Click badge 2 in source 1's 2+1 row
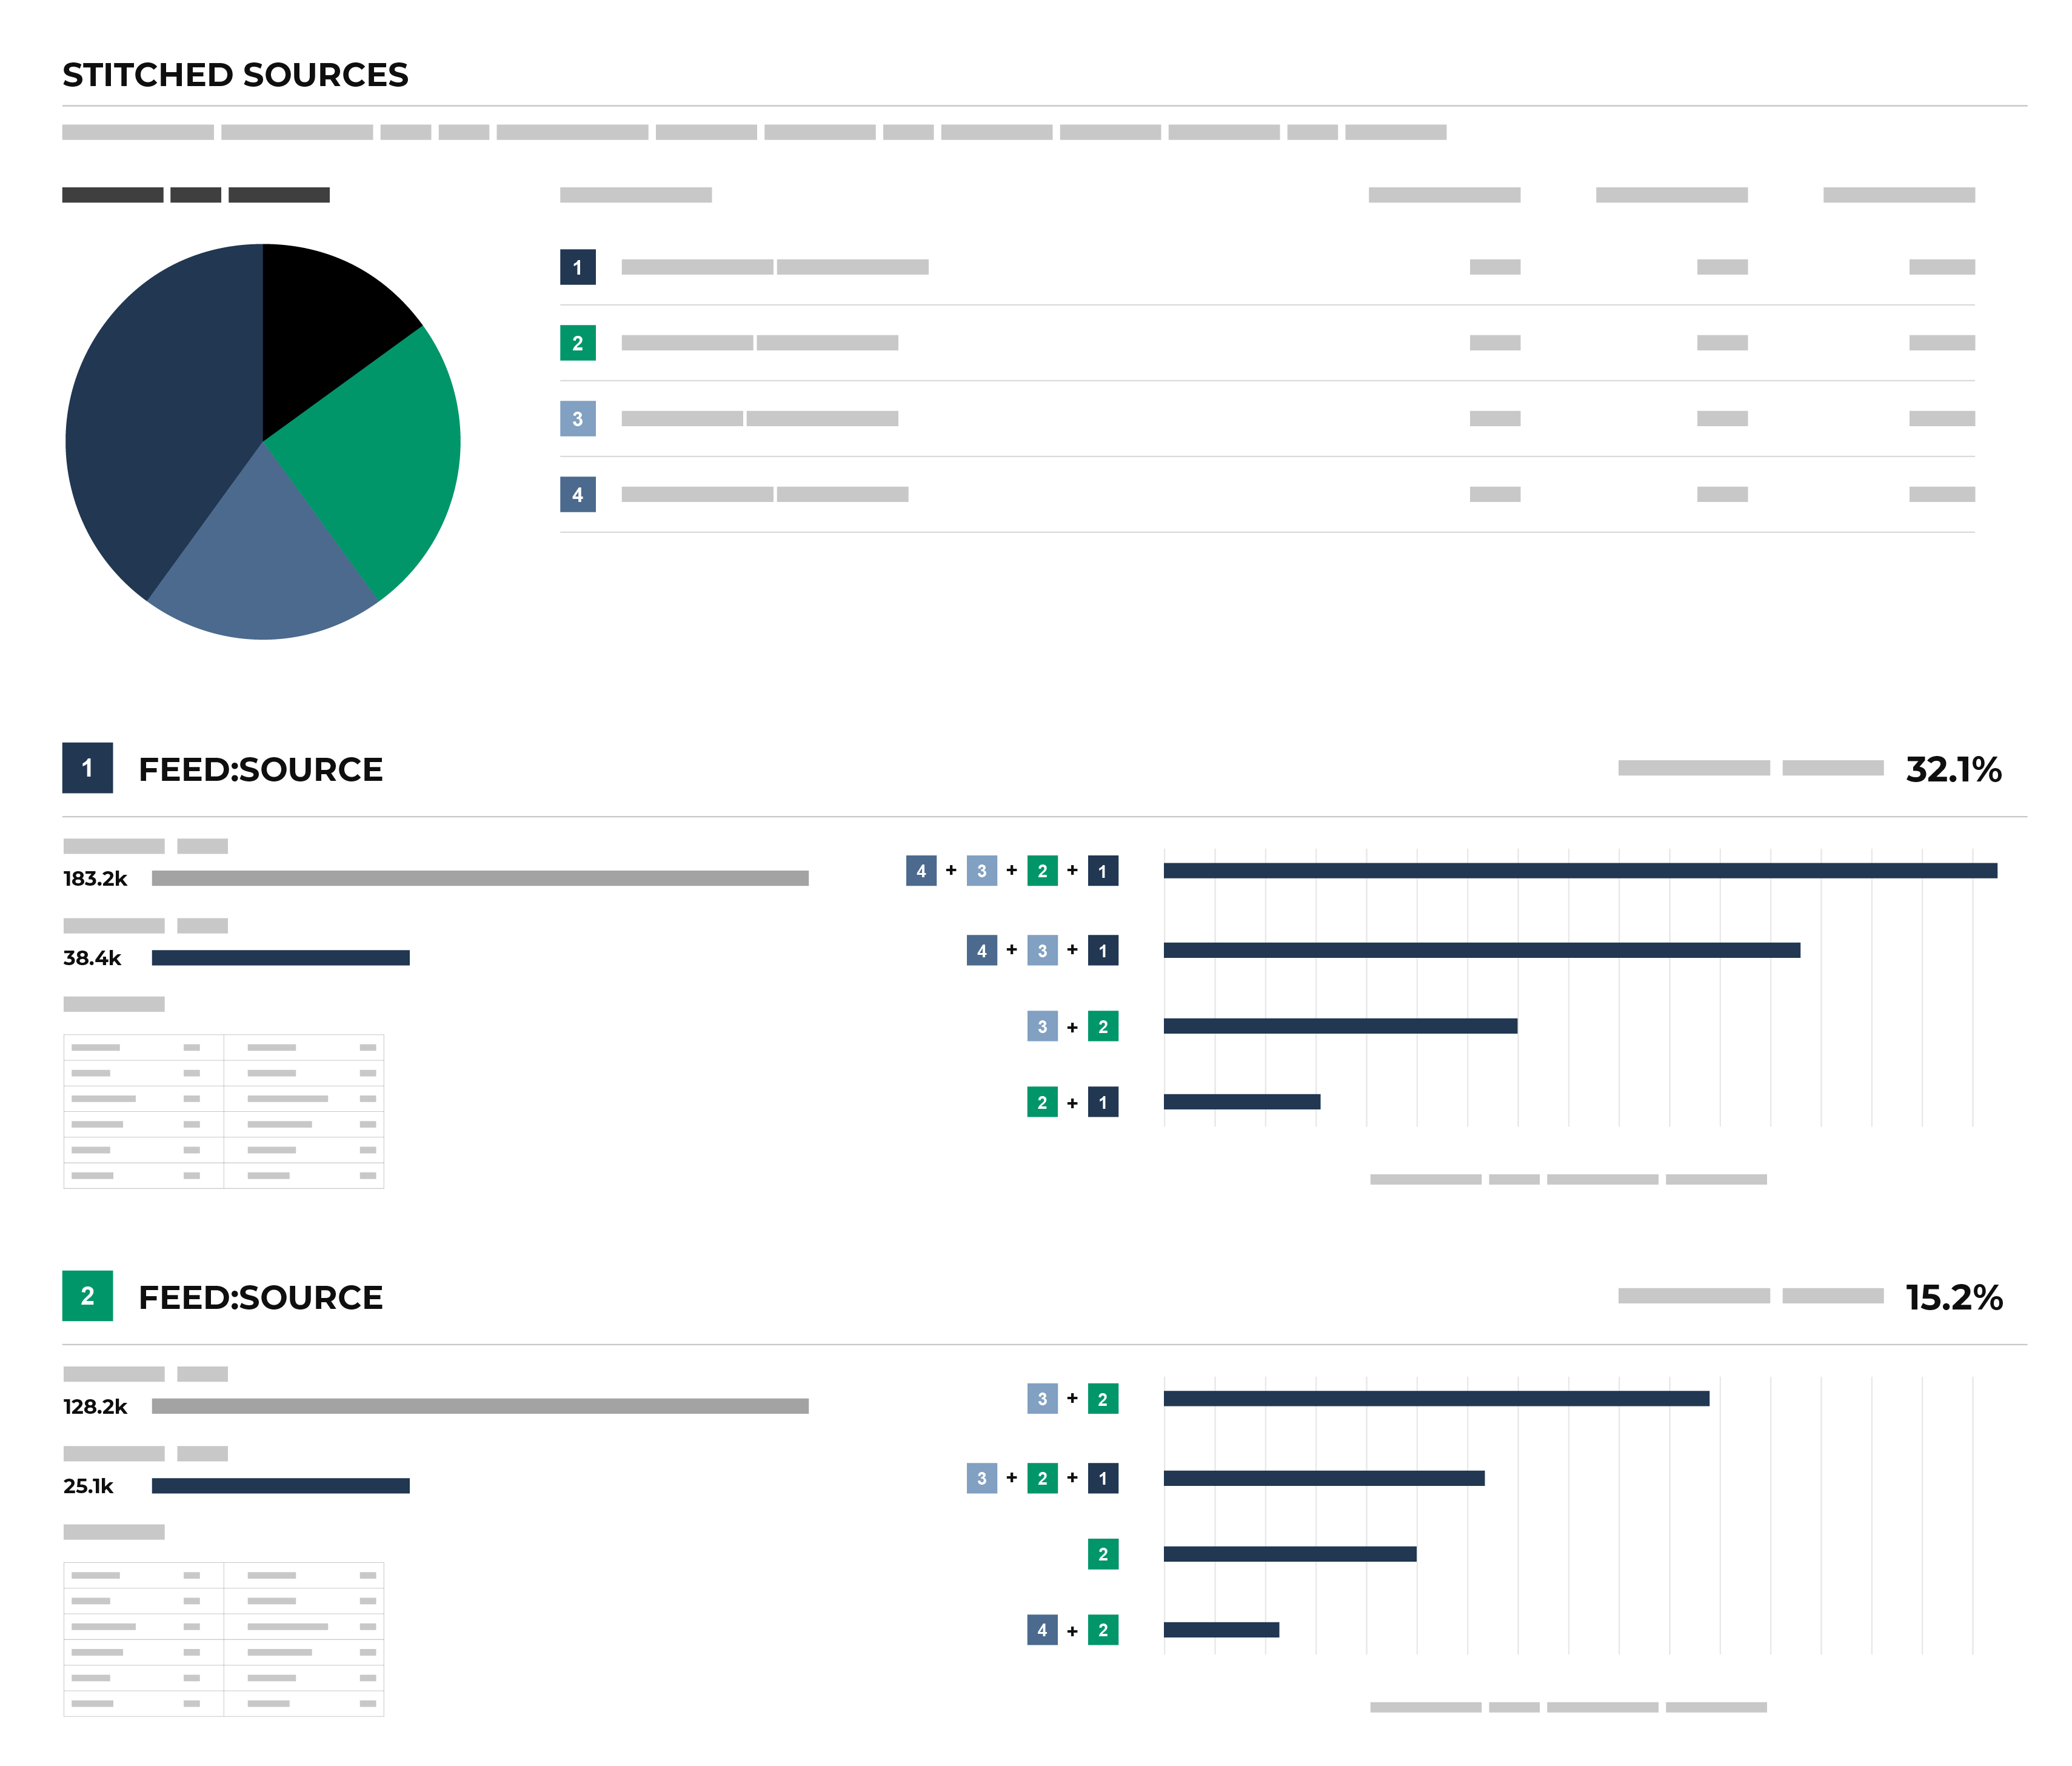2072x1766 pixels. tap(1042, 1102)
